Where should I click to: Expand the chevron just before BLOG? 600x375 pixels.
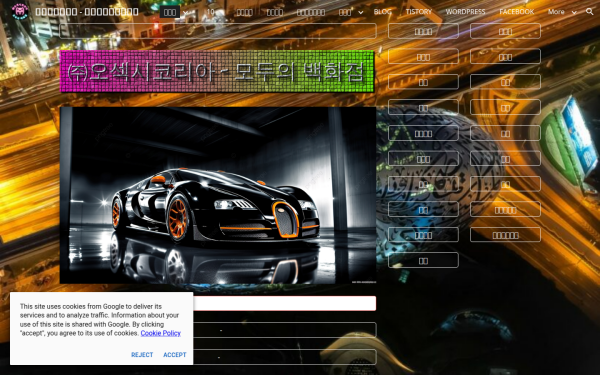click(x=360, y=12)
